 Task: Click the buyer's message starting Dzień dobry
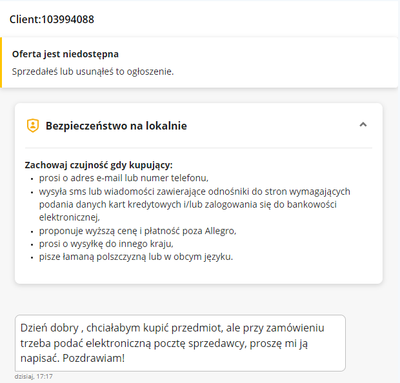click(180, 343)
